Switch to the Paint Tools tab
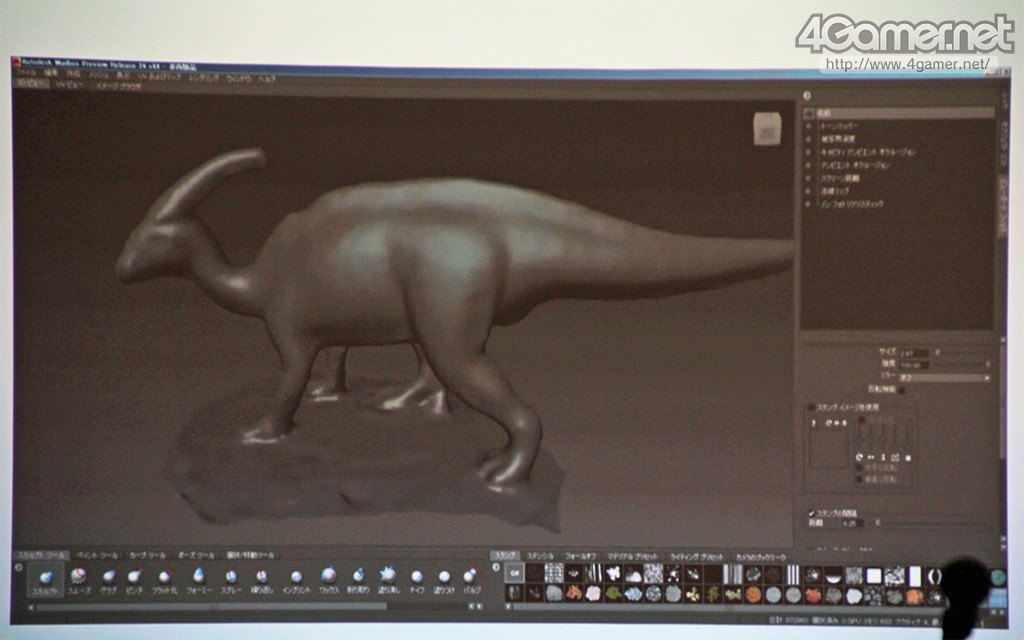The image size is (1024, 640). point(95,555)
